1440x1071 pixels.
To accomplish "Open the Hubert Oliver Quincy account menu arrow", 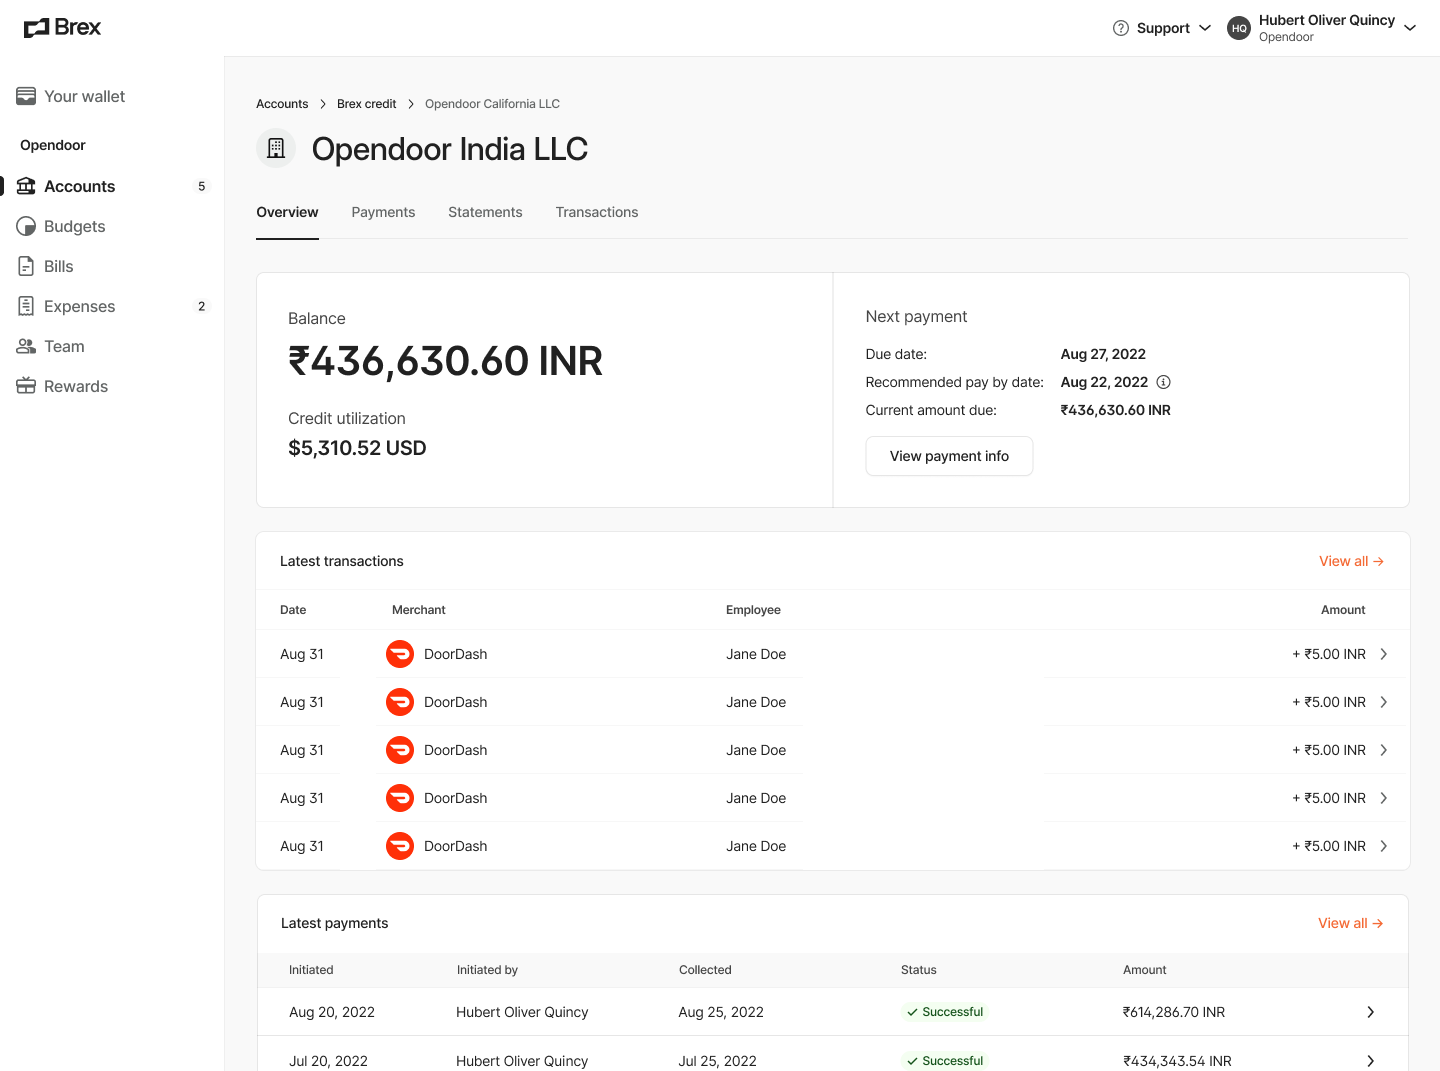I will click(x=1410, y=28).
